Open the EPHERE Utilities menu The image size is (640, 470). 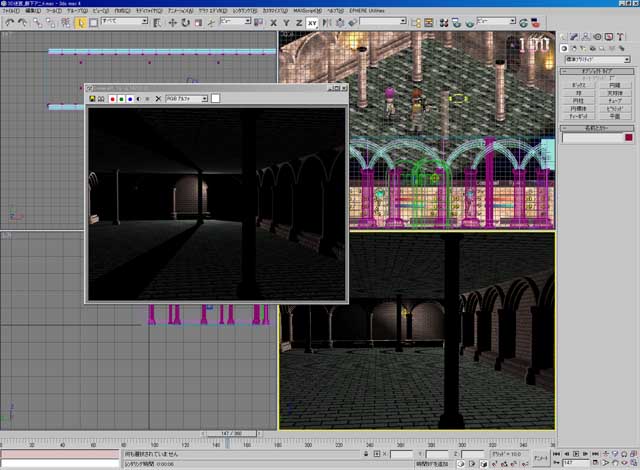(x=367, y=11)
